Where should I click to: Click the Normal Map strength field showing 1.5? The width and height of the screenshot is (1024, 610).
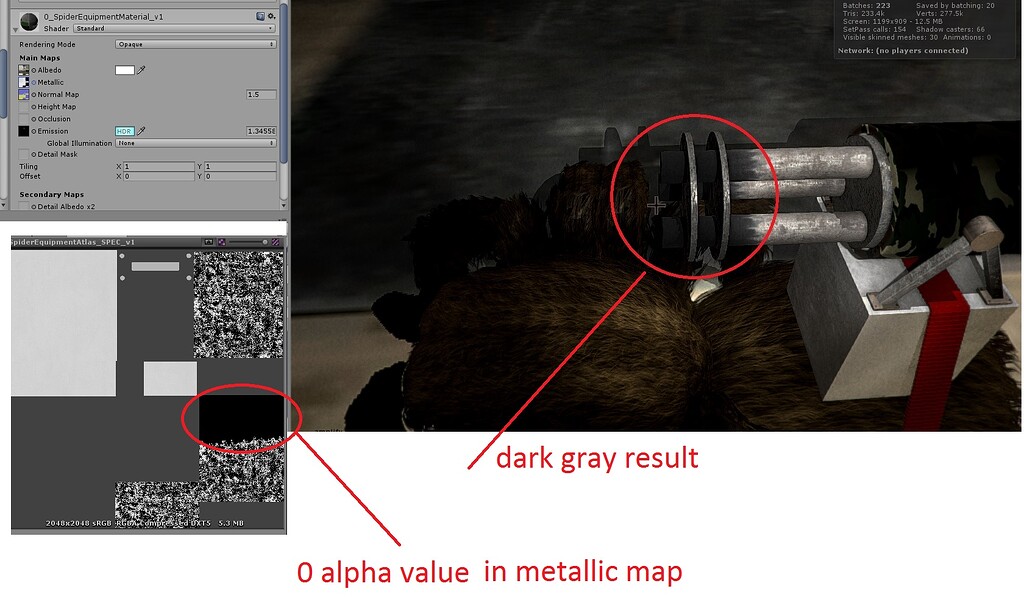[x=262, y=93]
